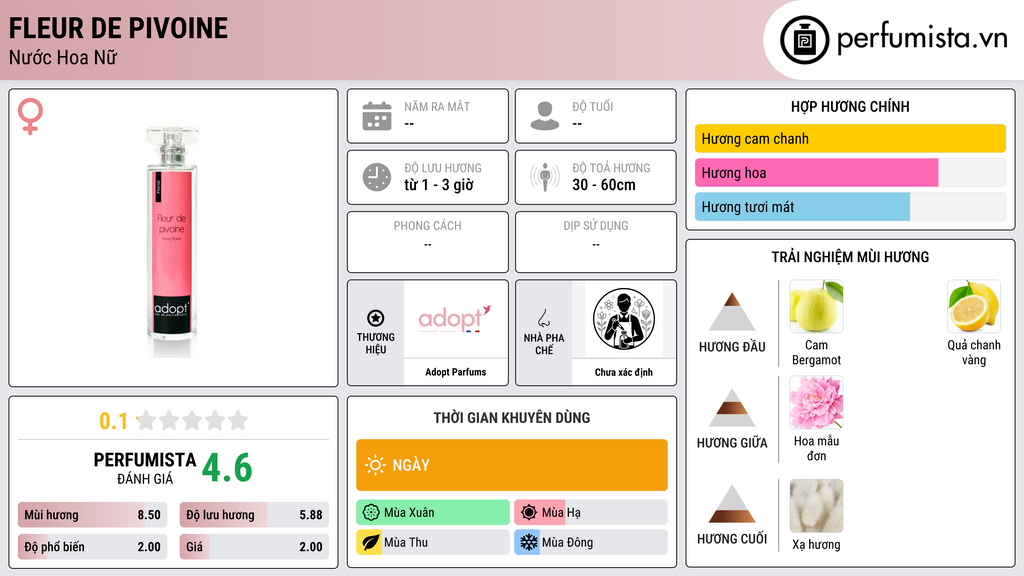Click the 'từ 1 - 3 giờ' longevity value
1024x576 pixels.
click(439, 185)
